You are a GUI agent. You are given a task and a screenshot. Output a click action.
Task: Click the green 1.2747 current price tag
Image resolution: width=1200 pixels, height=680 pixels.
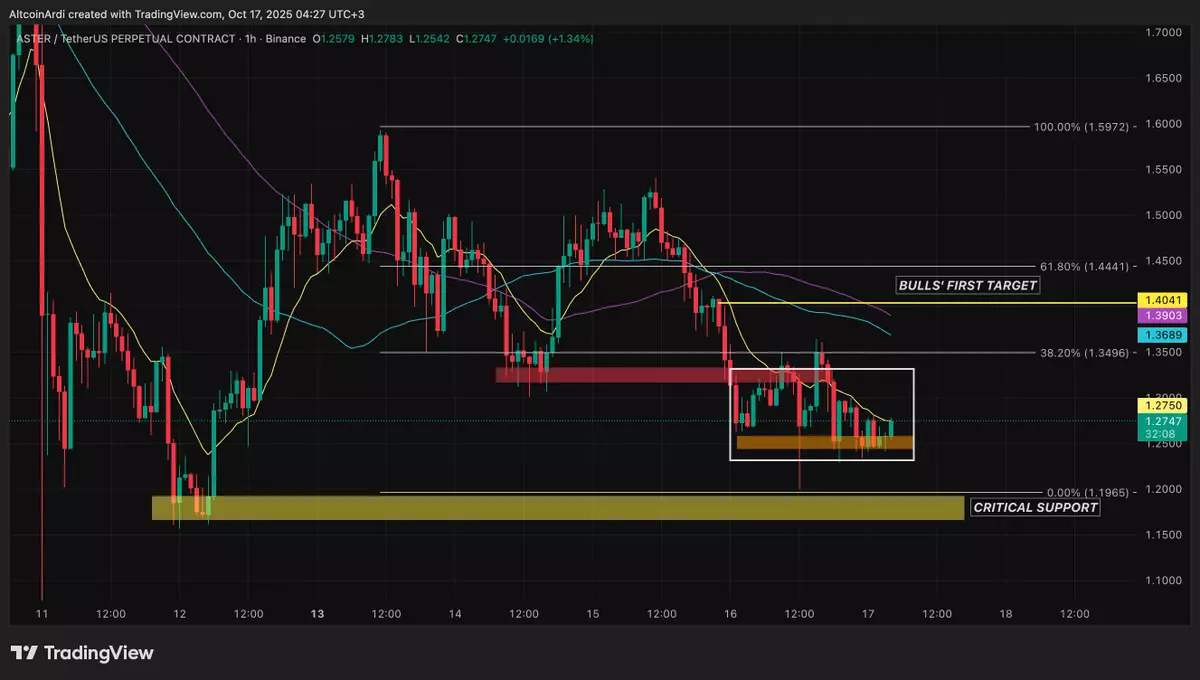coord(1162,423)
